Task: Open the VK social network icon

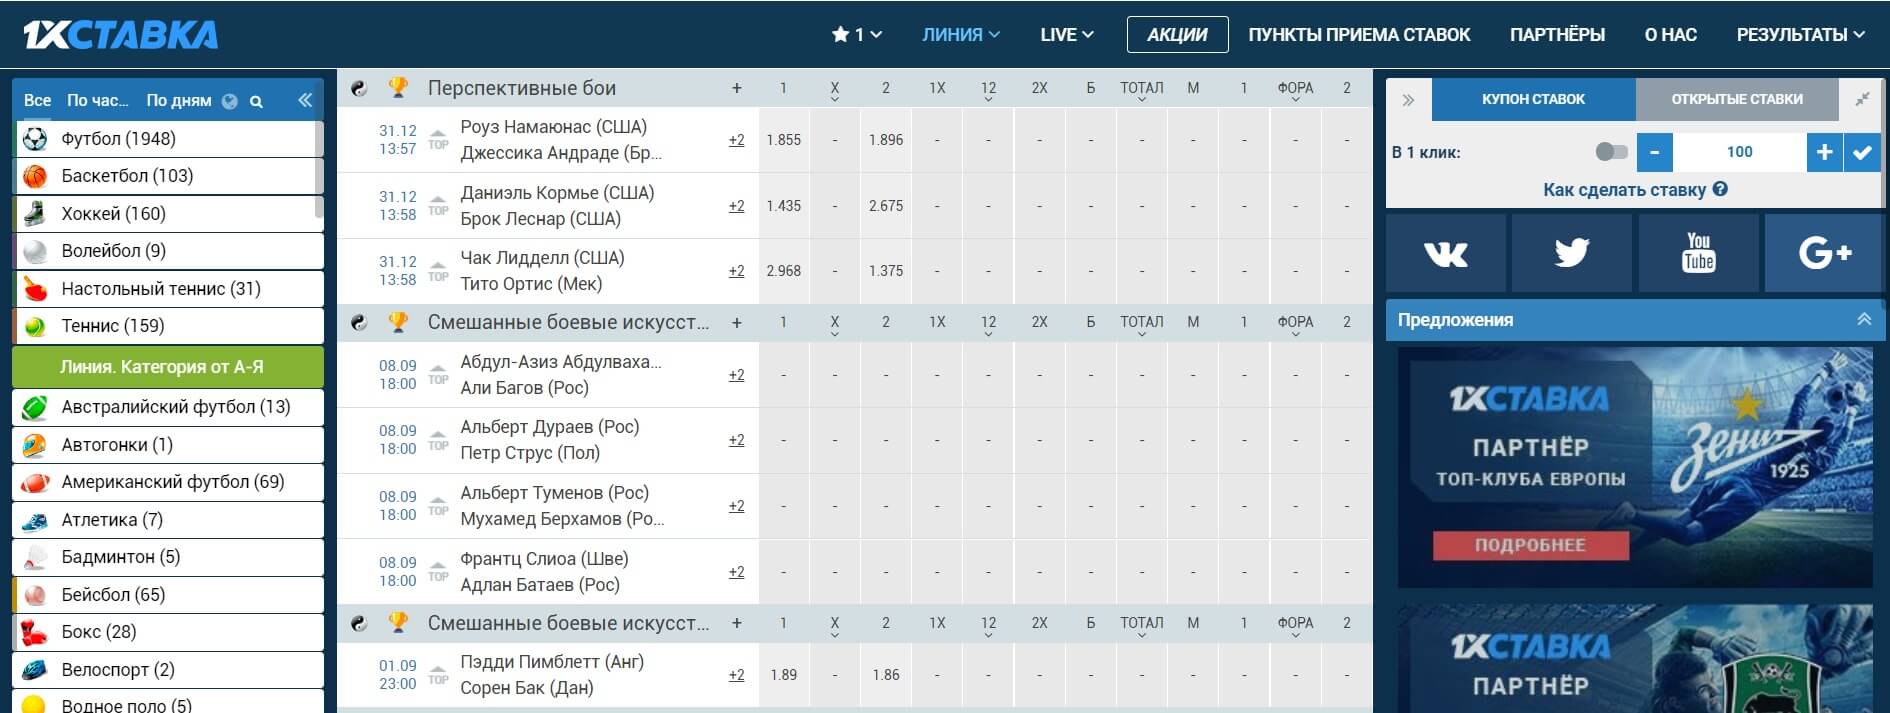Action: point(1445,254)
